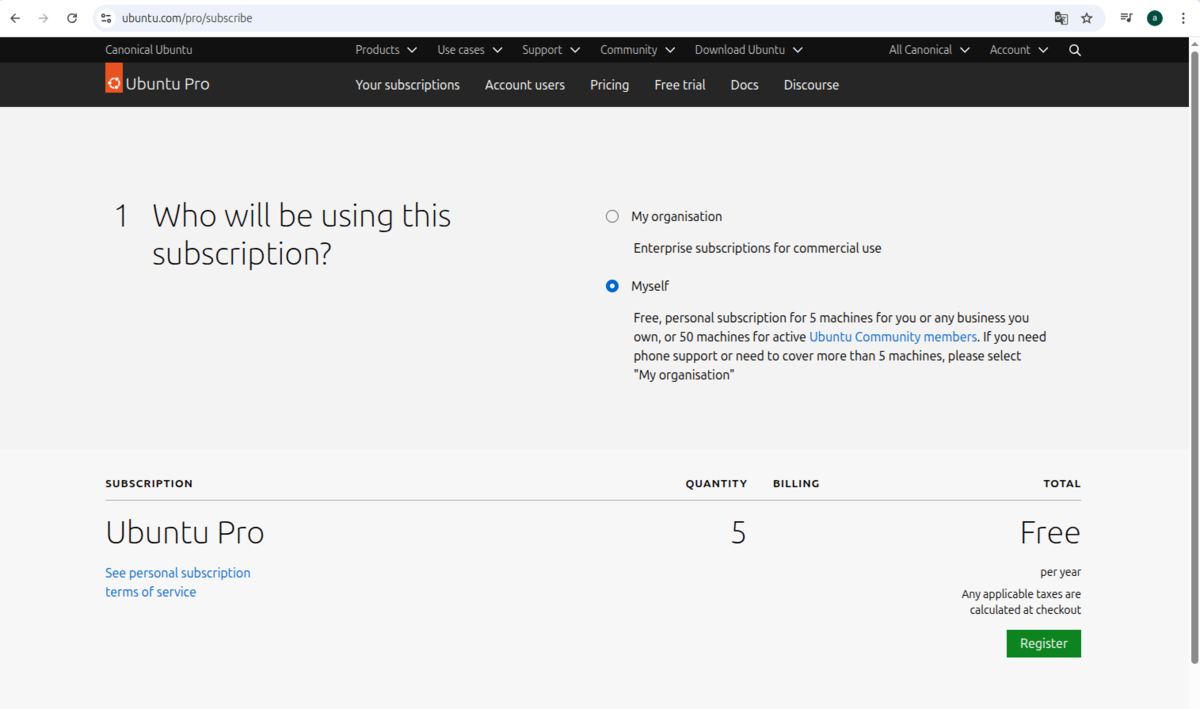Click the green Register button
The height and width of the screenshot is (709, 1200).
pyautogui.click(x=1044, y=643)
